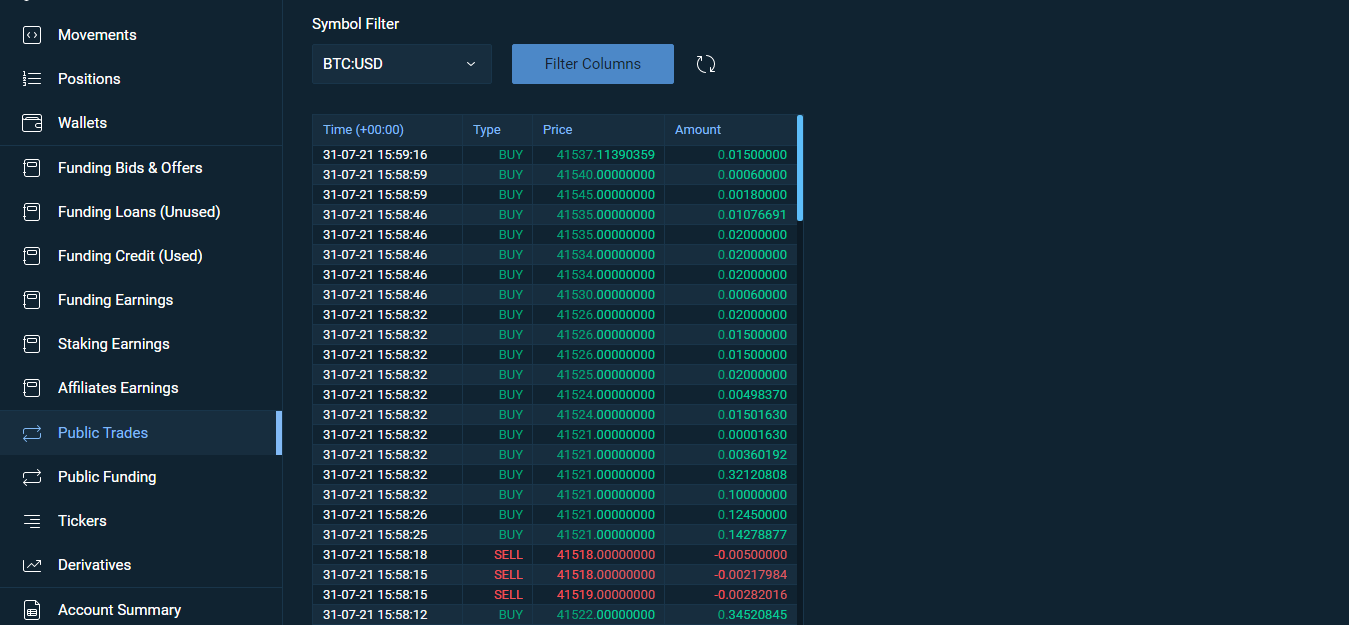Click amount 0.00360192
Screen dimensions: 1349x625
(x=752, y=455)
